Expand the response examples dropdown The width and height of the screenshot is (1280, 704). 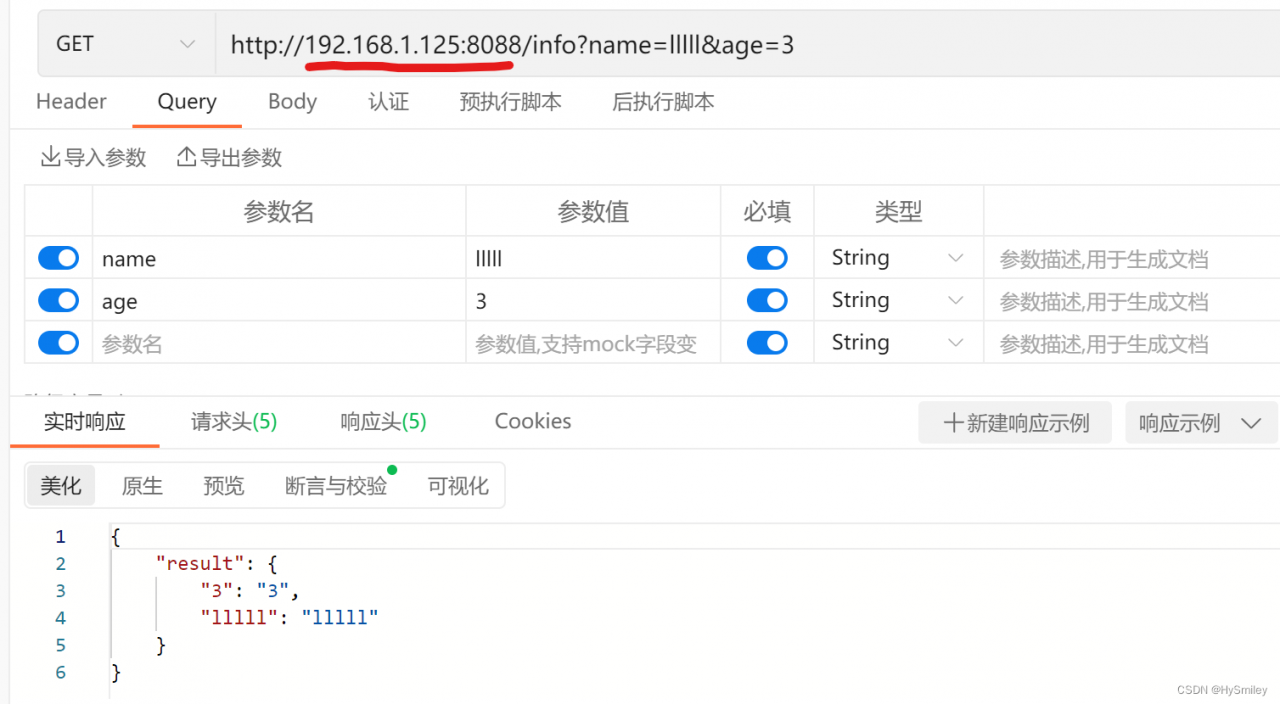point(1201,423)
